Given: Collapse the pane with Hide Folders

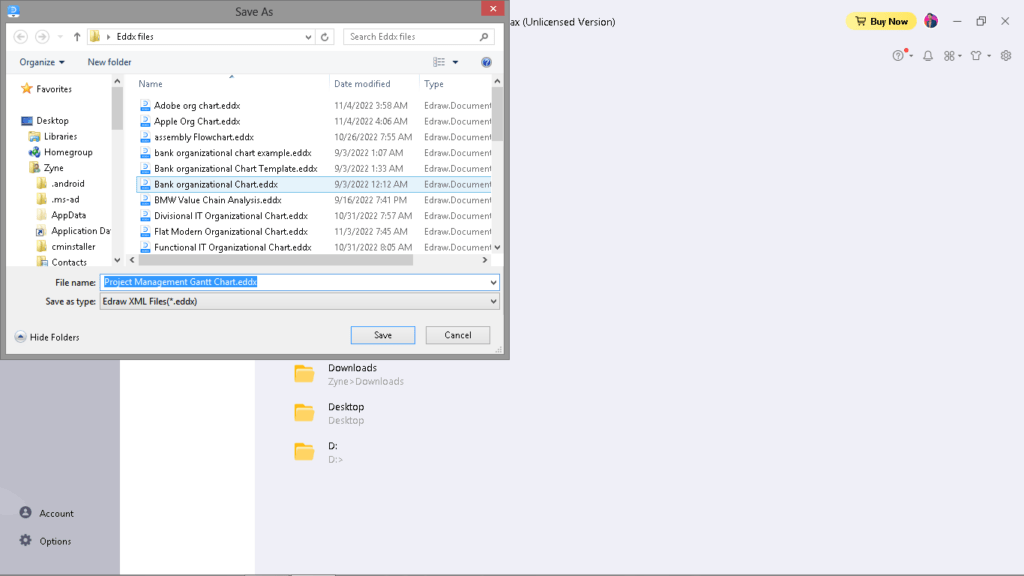Looking at the screenshot, I should coord(47,337).
